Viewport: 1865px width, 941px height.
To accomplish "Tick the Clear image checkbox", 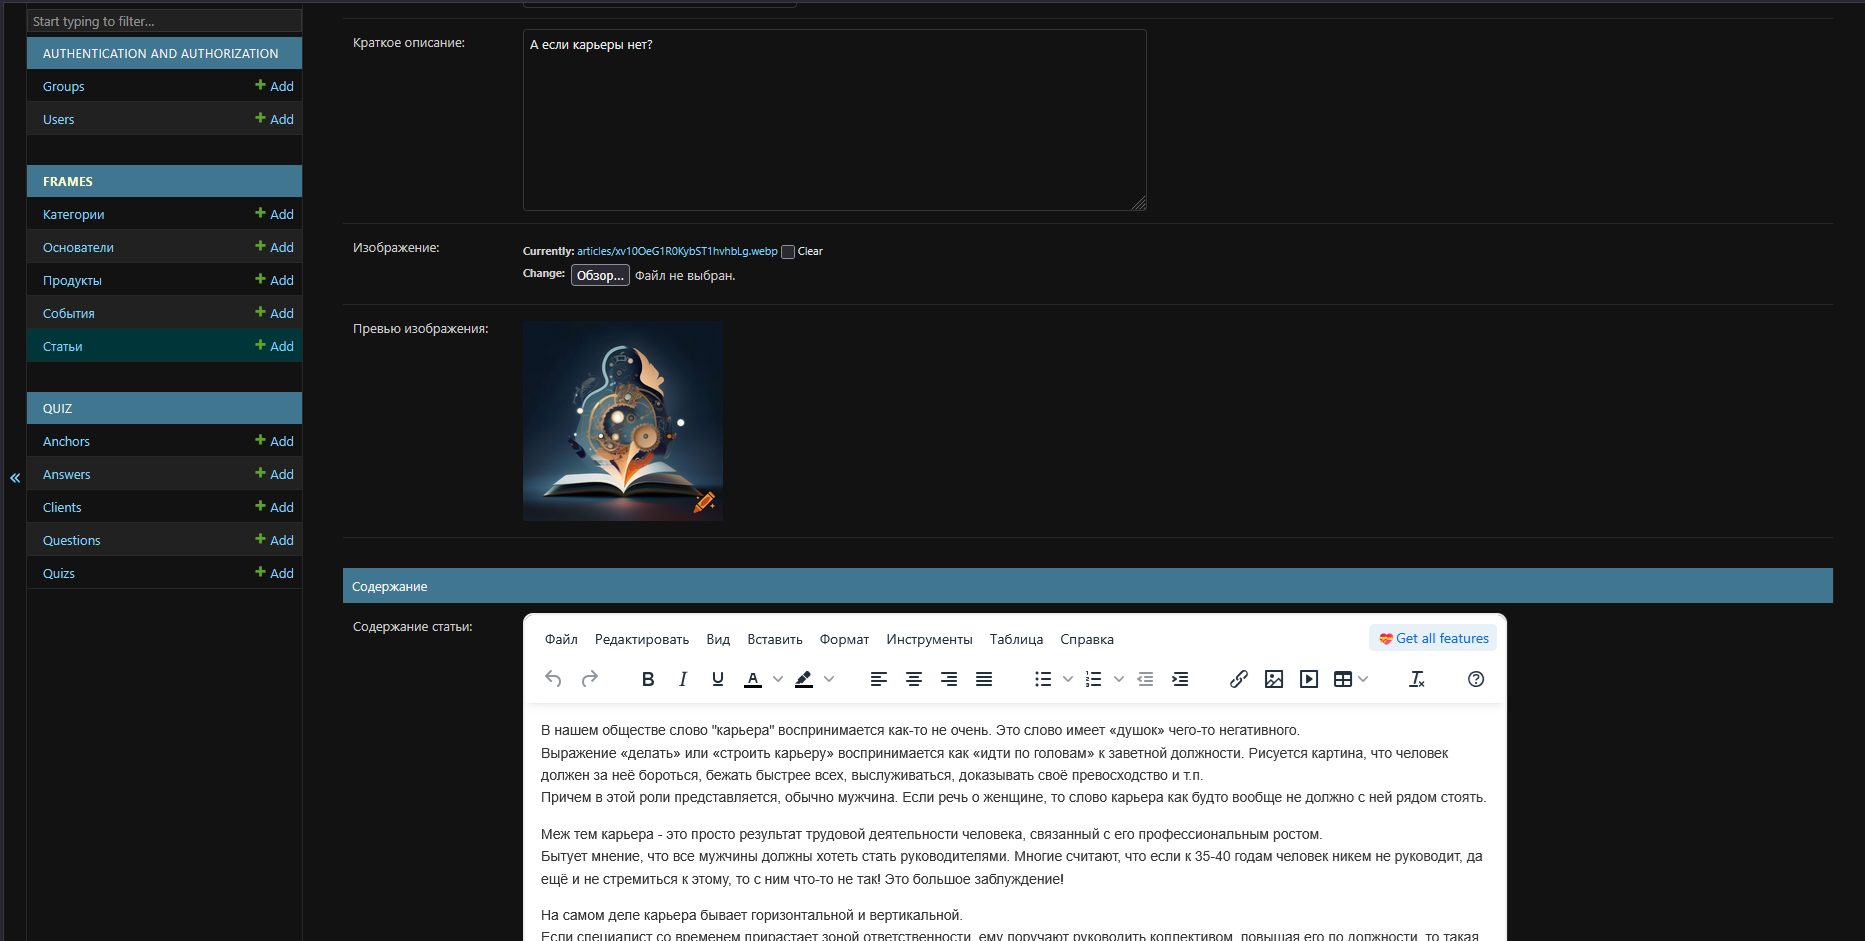I will pyautogui.click(x=788, y=252).
